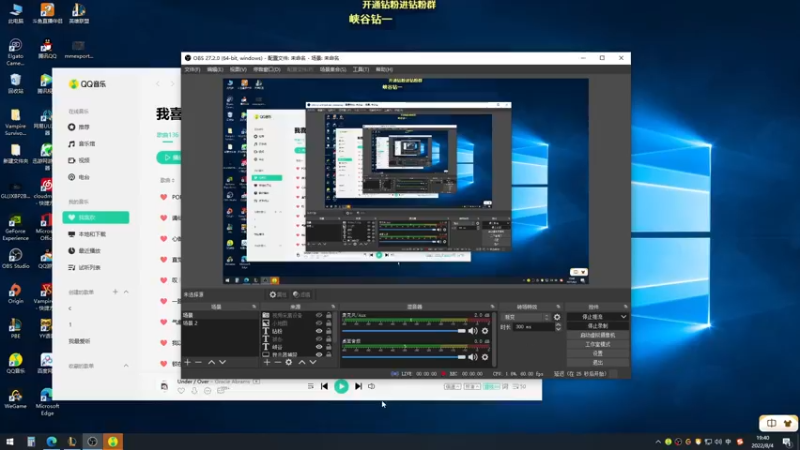800x450 pixels.
Task: Expand the 停止推流 button dropdown arrow
Action: tap(623, 317)
